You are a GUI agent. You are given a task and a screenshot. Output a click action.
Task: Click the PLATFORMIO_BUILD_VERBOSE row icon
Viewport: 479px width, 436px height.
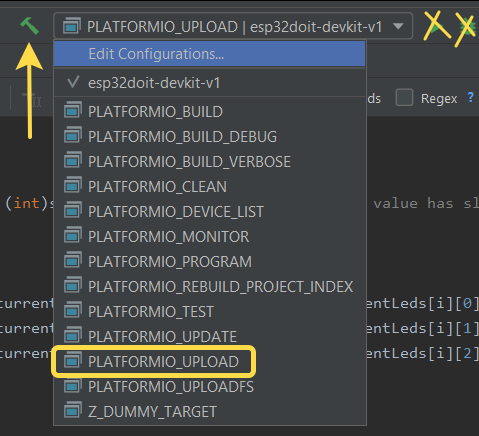(x=73, y=160)
